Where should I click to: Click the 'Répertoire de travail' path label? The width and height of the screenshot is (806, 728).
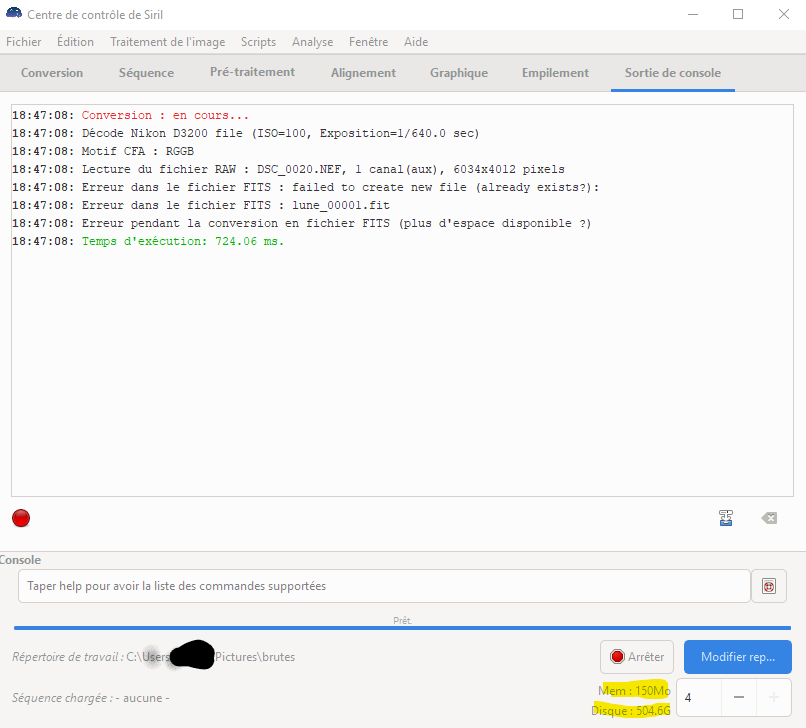[154, 657]
